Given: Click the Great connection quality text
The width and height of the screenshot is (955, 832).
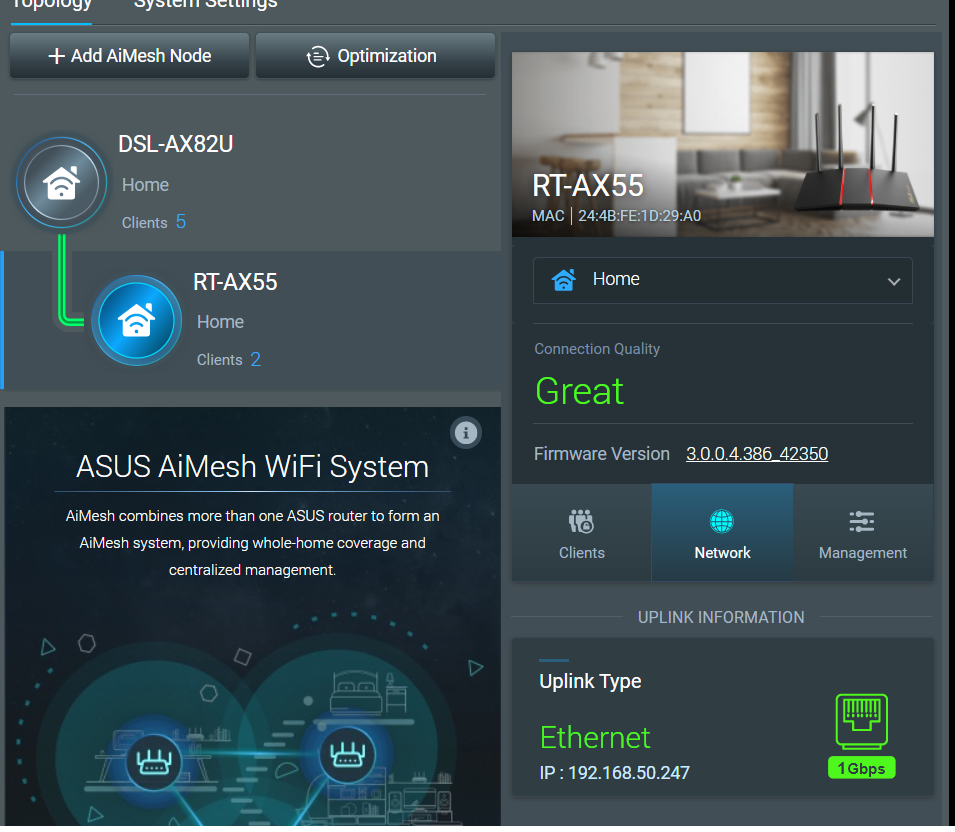Looking at the screenshot, I should 579,391.
